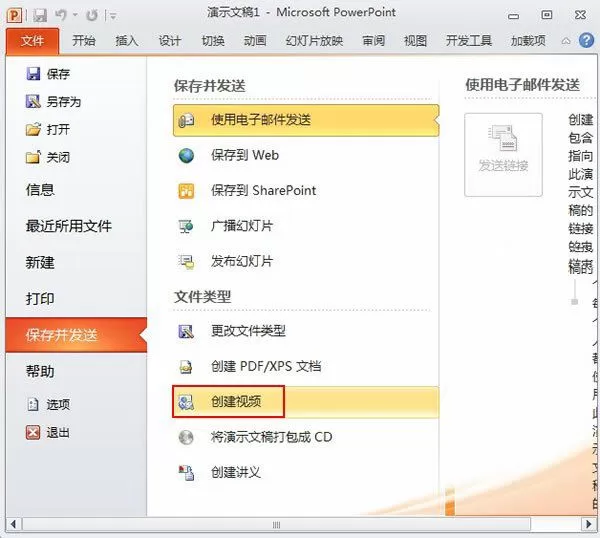
Task: Click the 保存 floppy disk icon
Action: click(33, 73)
